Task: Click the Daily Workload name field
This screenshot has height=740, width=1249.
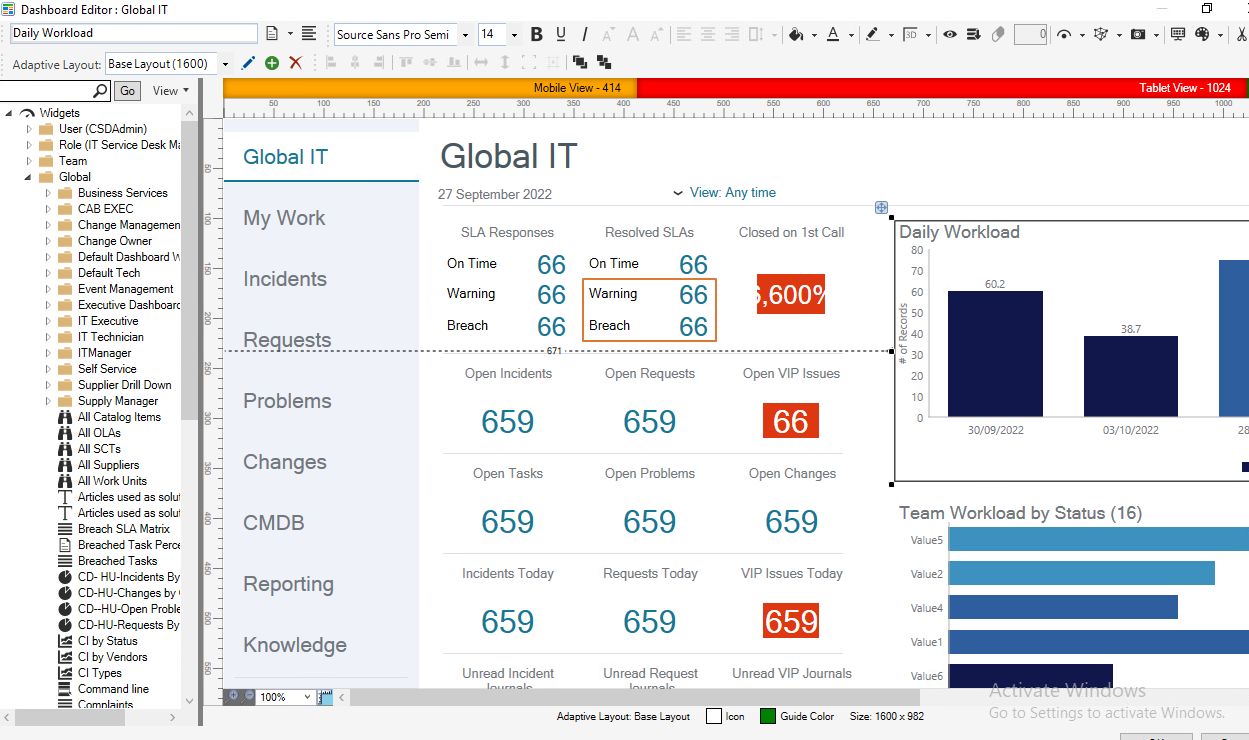Action: click(134, 33)
